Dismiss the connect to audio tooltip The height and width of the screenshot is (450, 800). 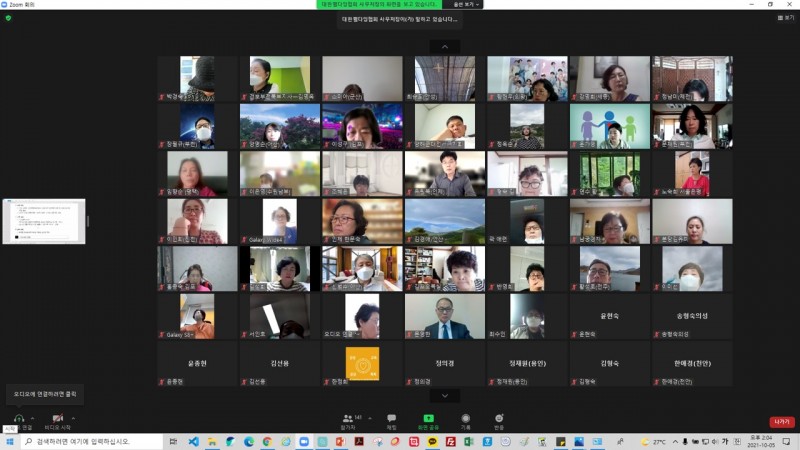43,394
